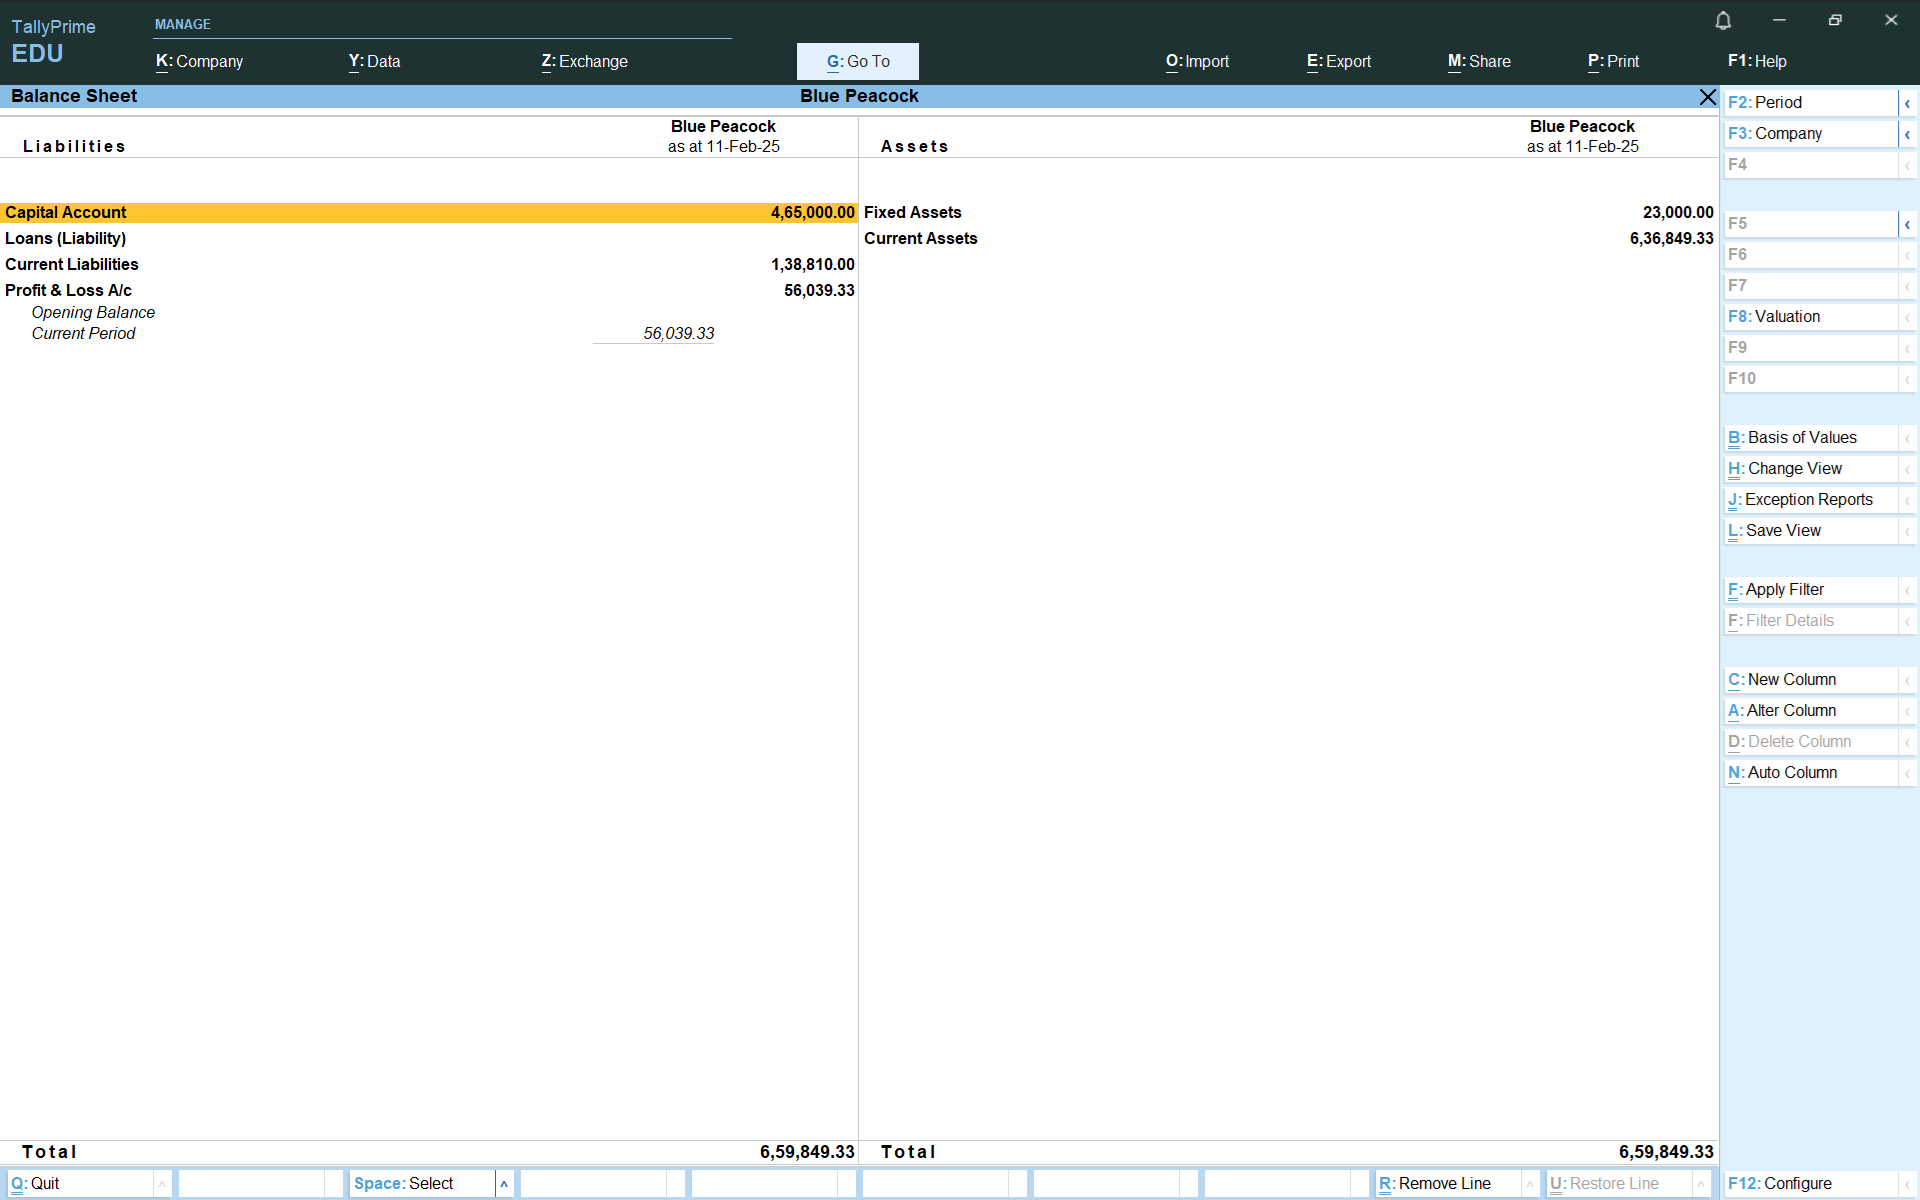Click N: Auto Column
Viewport: 1920px width, 1200px height.
tap(1810, 773)
